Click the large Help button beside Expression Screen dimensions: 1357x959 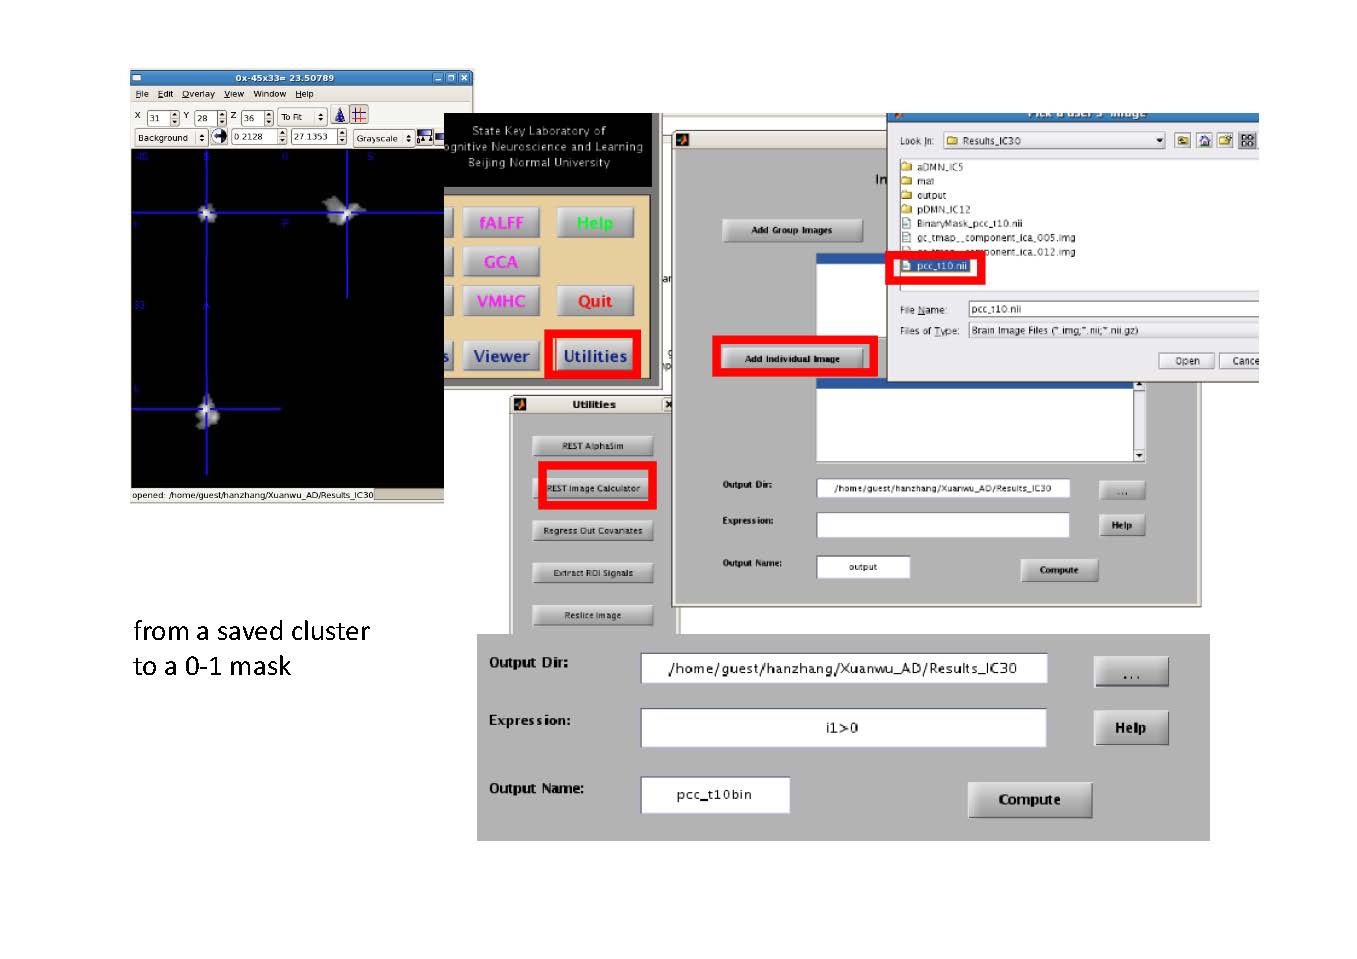(x=1131, y=728)
